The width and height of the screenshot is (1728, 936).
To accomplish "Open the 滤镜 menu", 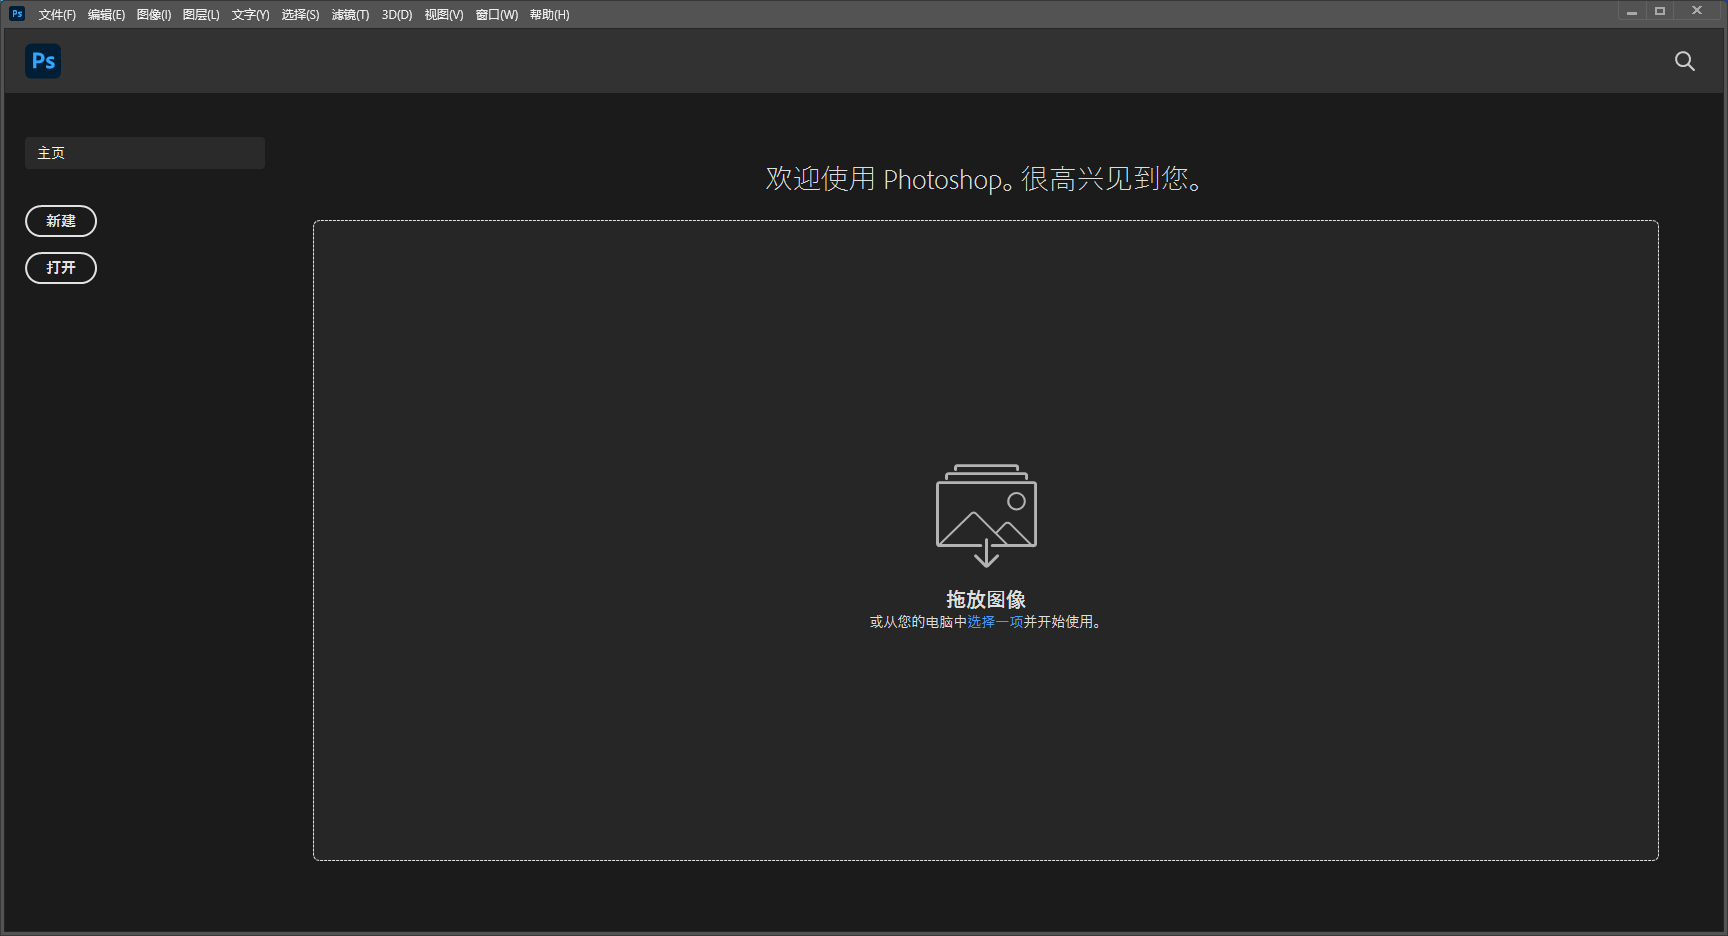I will (x=350, y=14).
